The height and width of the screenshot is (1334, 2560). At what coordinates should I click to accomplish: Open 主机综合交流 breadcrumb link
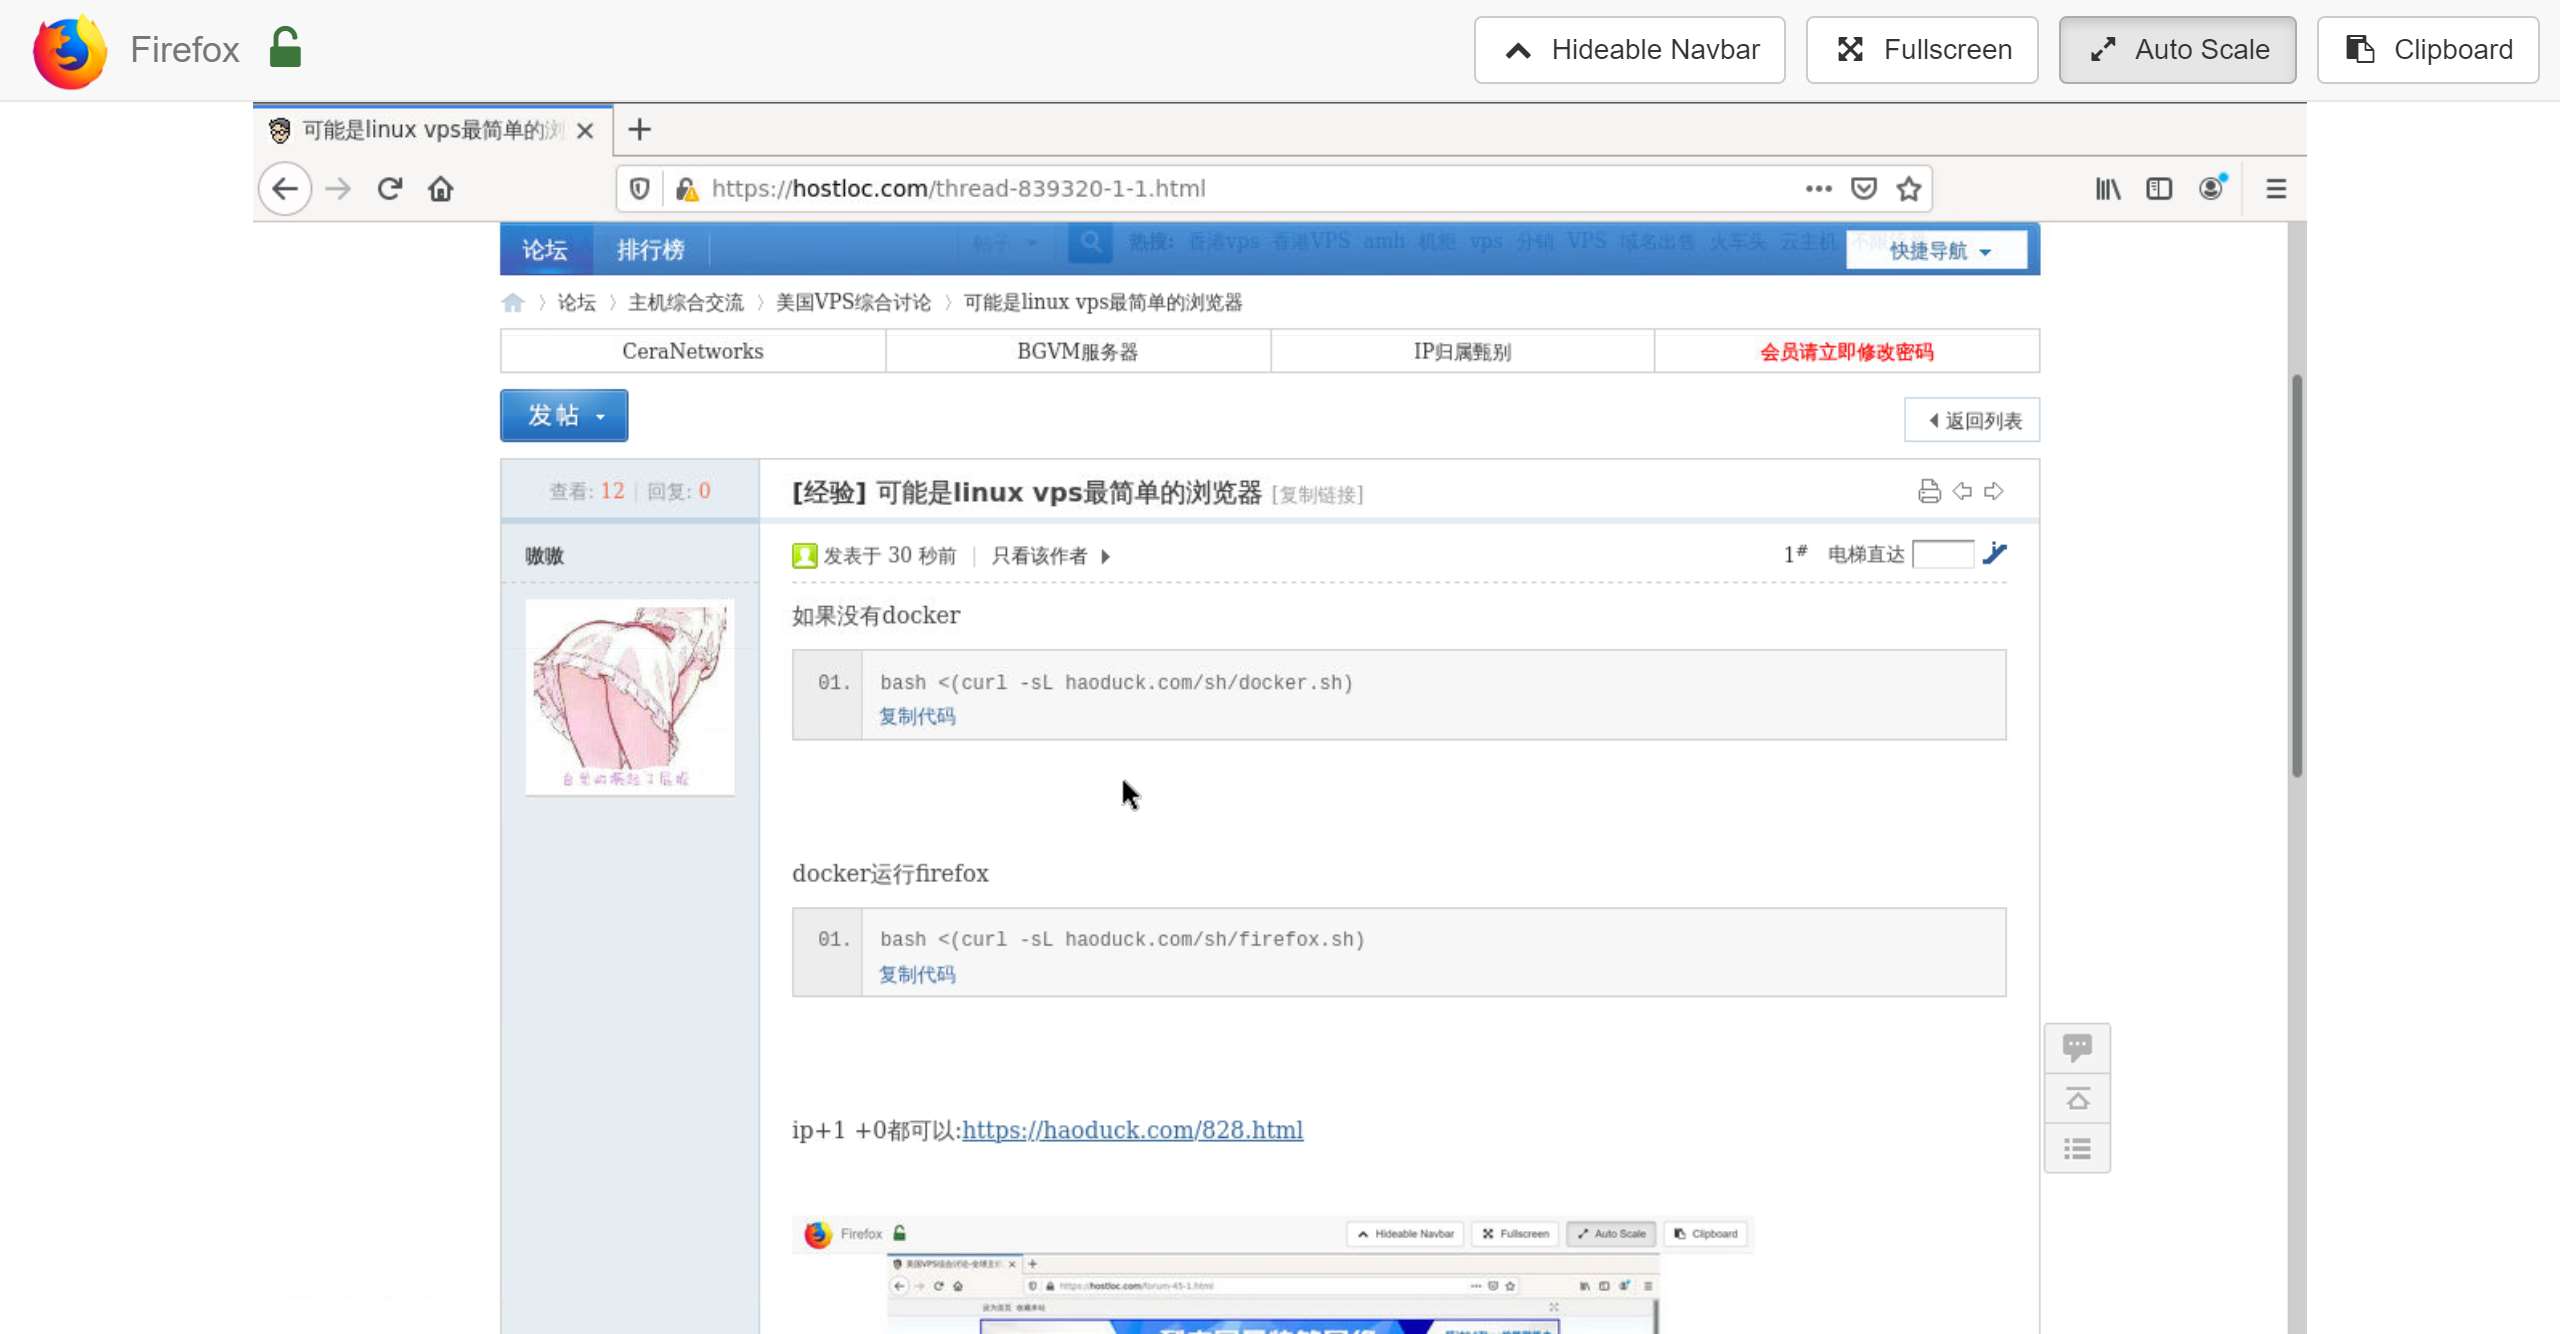(x=685, y=302)
